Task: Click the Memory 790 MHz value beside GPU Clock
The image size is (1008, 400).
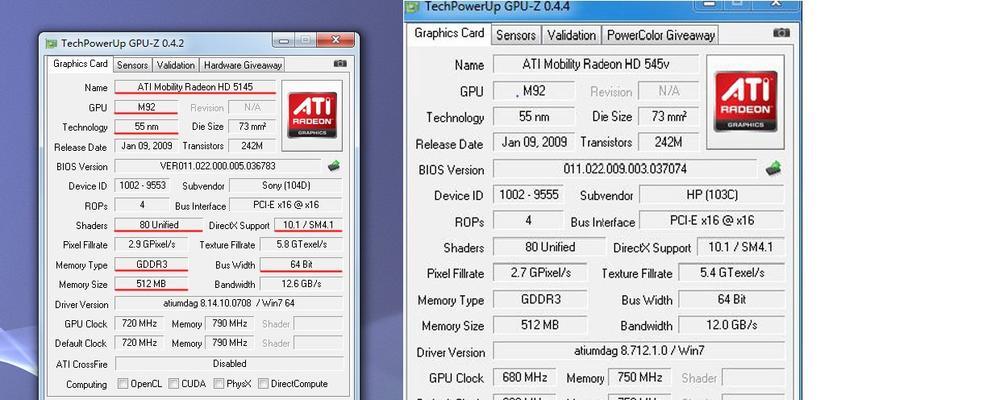Action: click(230, 323)
